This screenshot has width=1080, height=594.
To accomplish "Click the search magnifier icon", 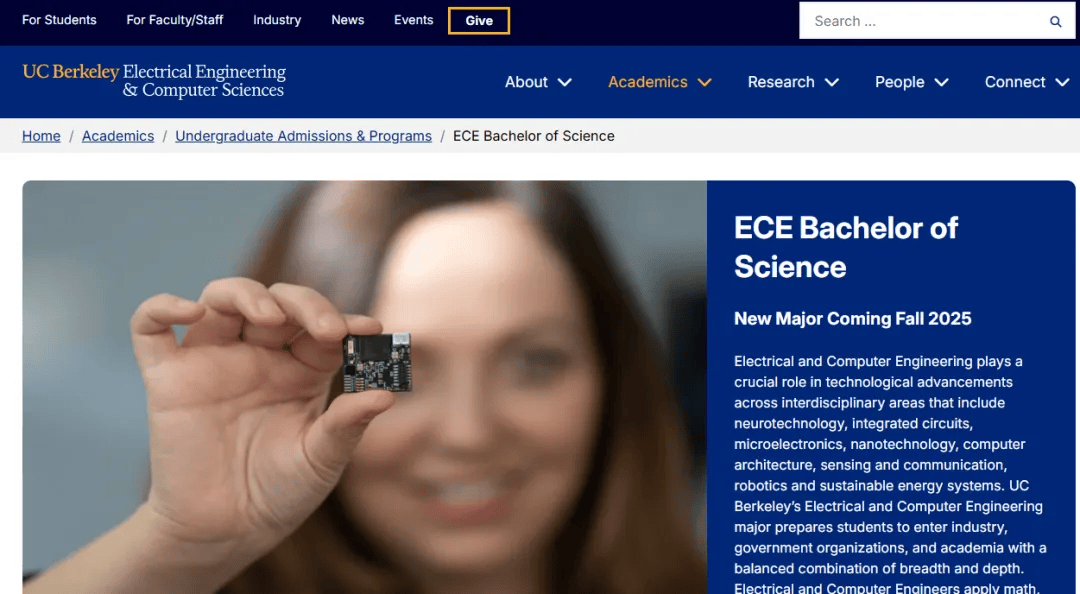I will [x=1055, y=21].
